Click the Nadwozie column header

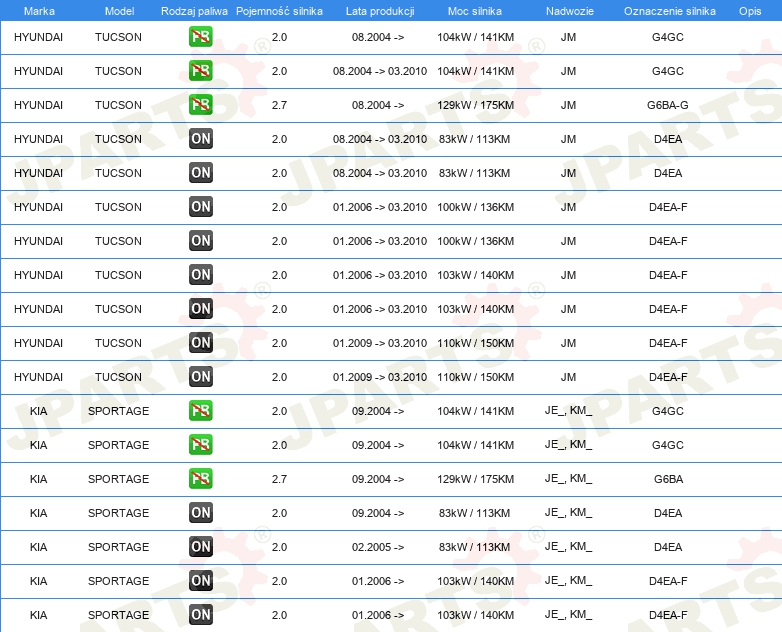point(570,11)
